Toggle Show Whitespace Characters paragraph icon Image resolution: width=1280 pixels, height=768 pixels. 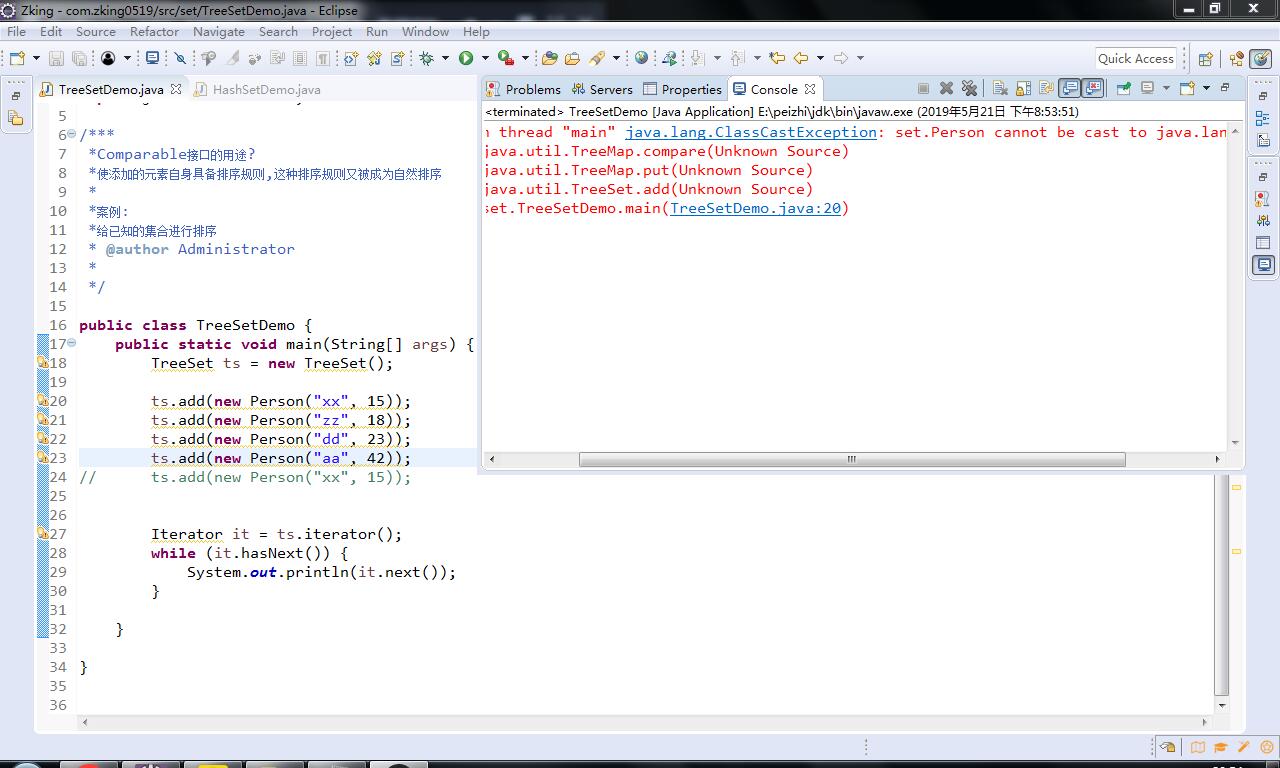click(323, 58)
